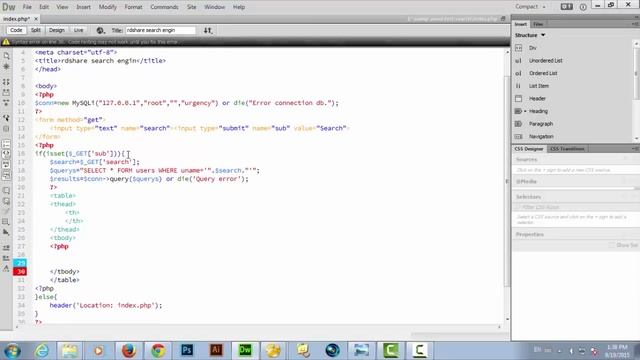640x360 pixels.
Task: Toggle Line Numbers in the code toolbar
Action: tap(6, 144)
